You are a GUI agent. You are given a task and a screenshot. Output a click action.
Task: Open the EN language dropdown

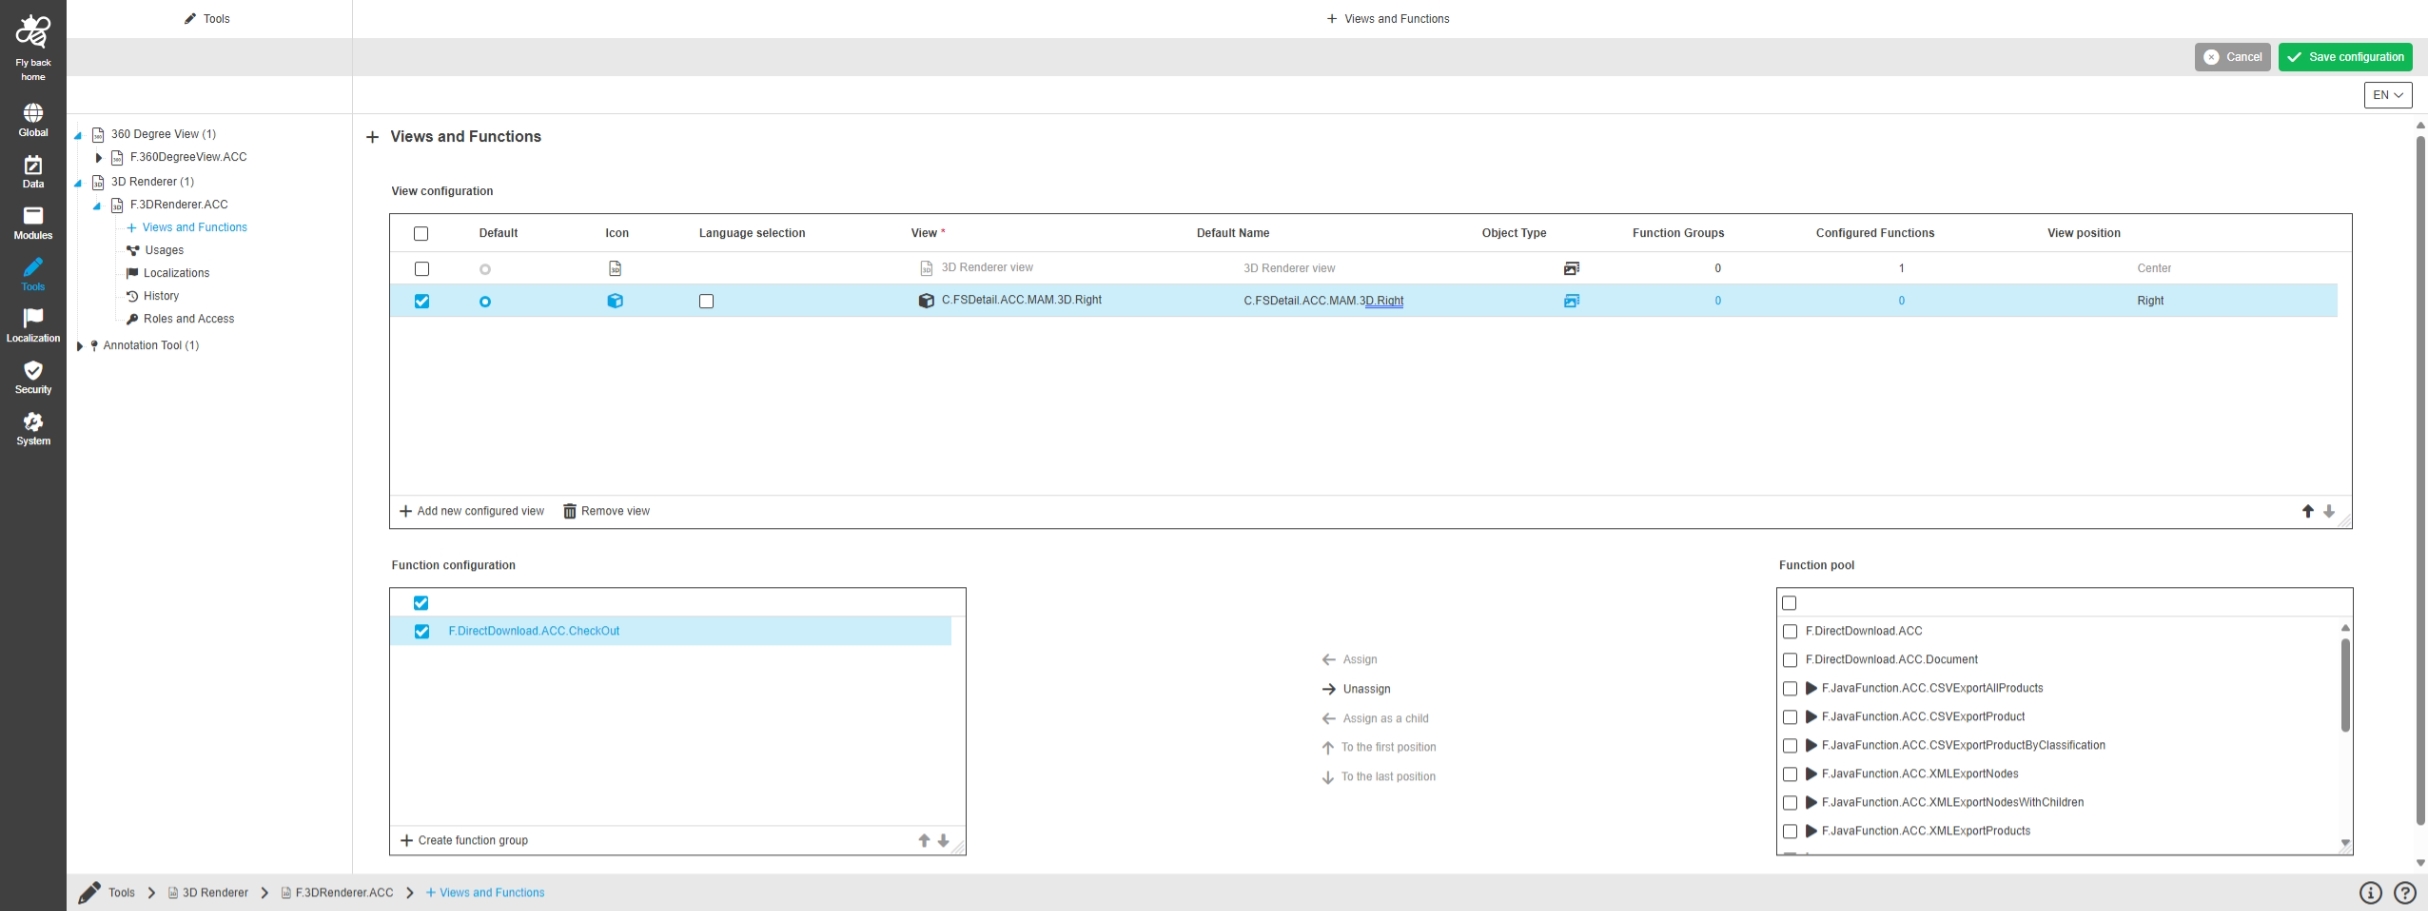click(2387, 95)
